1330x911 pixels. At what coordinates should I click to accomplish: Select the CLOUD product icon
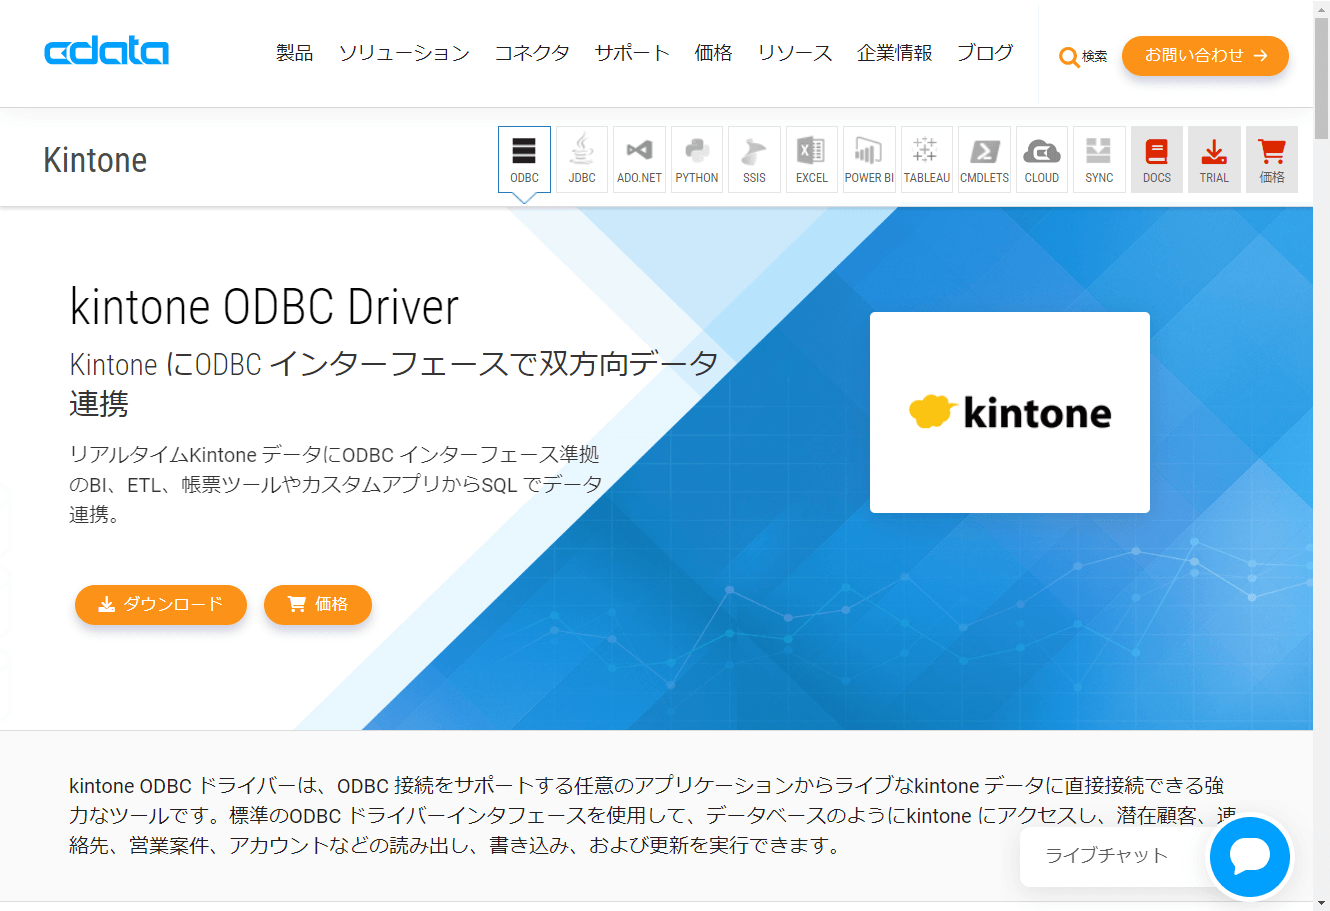[1041, 158]
